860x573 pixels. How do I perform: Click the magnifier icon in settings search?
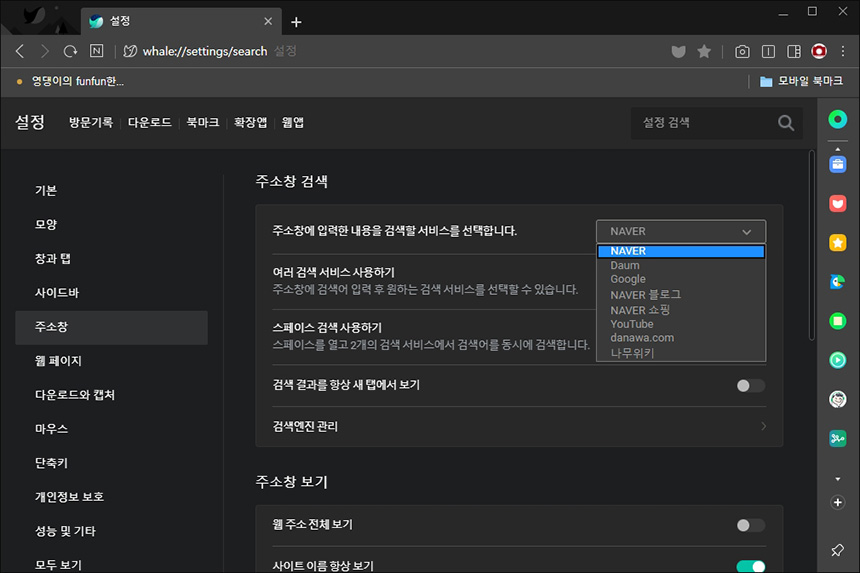785,123
